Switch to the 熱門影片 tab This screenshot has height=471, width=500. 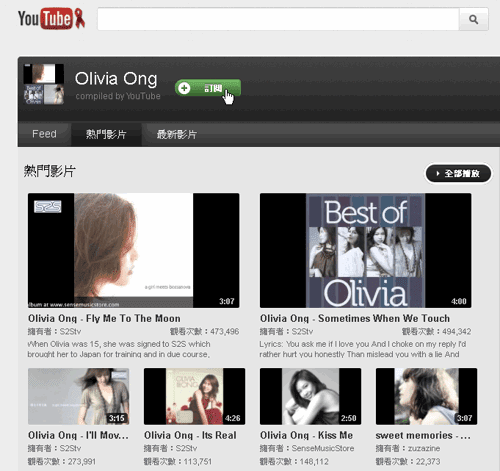tap(106, 134)
